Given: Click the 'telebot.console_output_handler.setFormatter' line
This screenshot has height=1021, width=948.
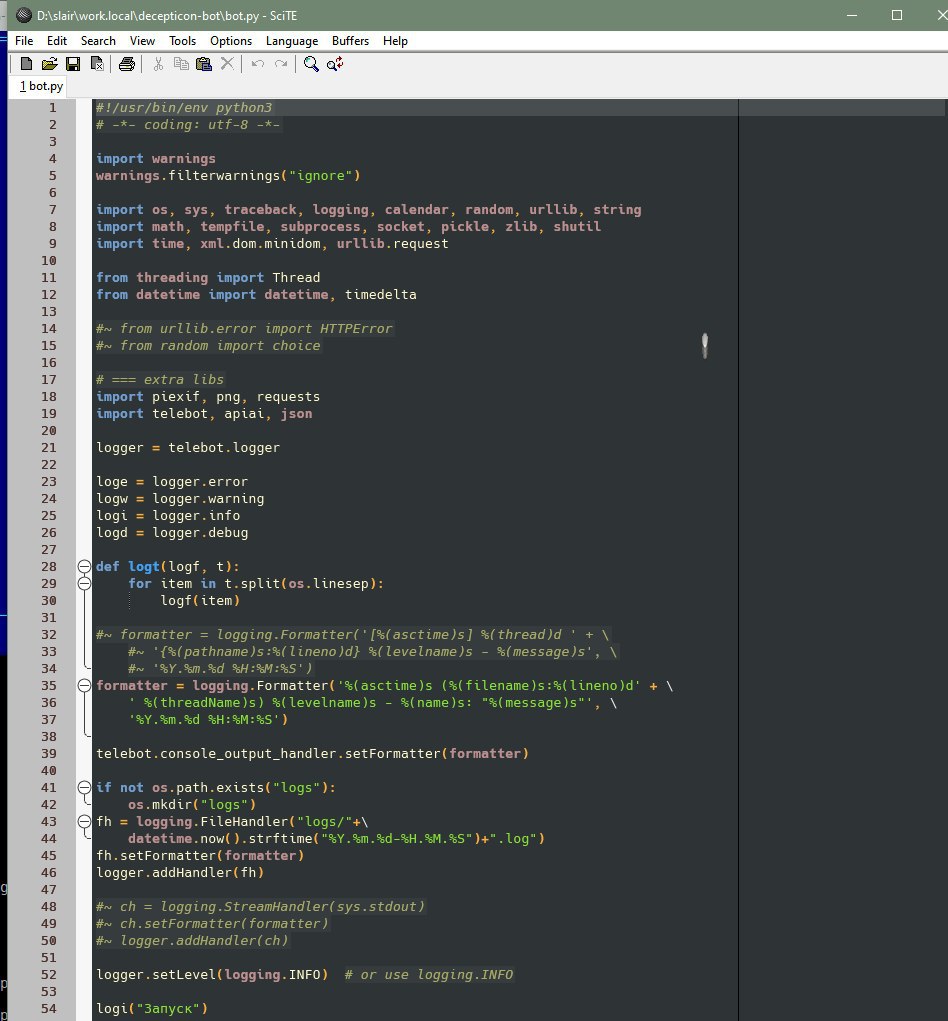Looking at the screenshot, I should 313,754.
